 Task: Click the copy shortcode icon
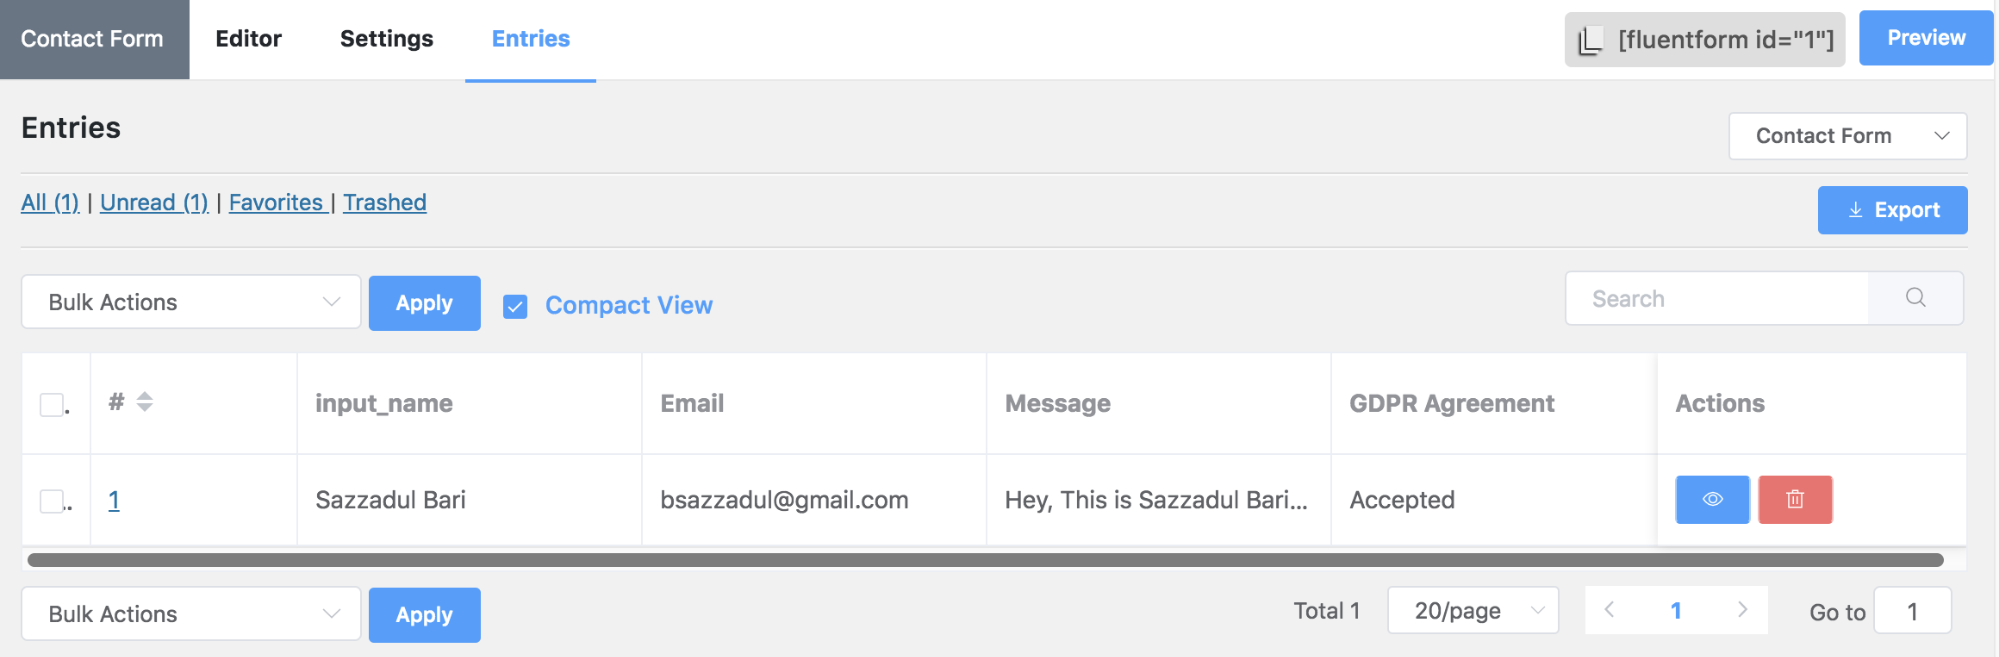(x=1589, y=41)
